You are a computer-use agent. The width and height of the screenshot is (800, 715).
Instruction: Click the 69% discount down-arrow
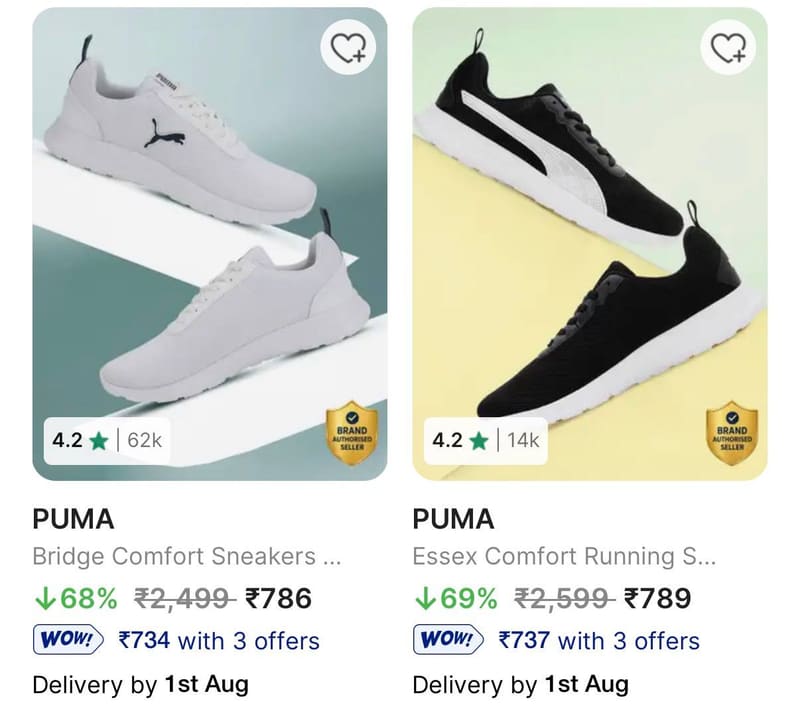coord(425,598)
